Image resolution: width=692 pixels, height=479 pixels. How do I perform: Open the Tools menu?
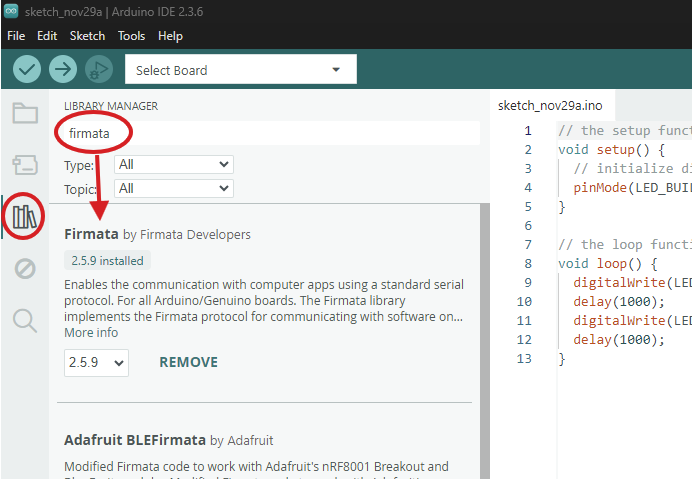(x=131, y=36)
